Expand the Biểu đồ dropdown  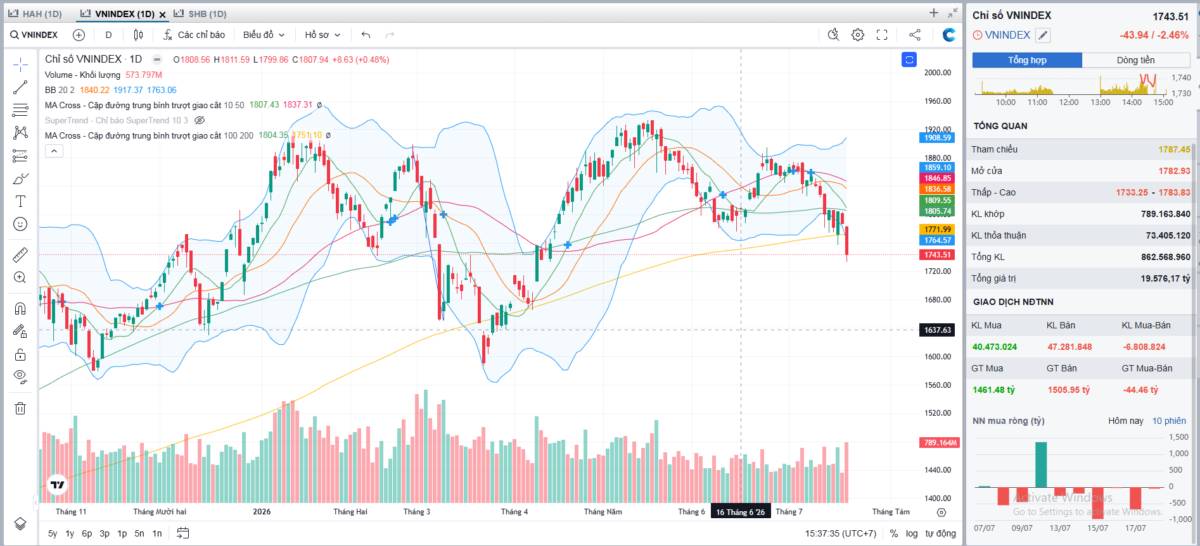[x=264, y=34]
